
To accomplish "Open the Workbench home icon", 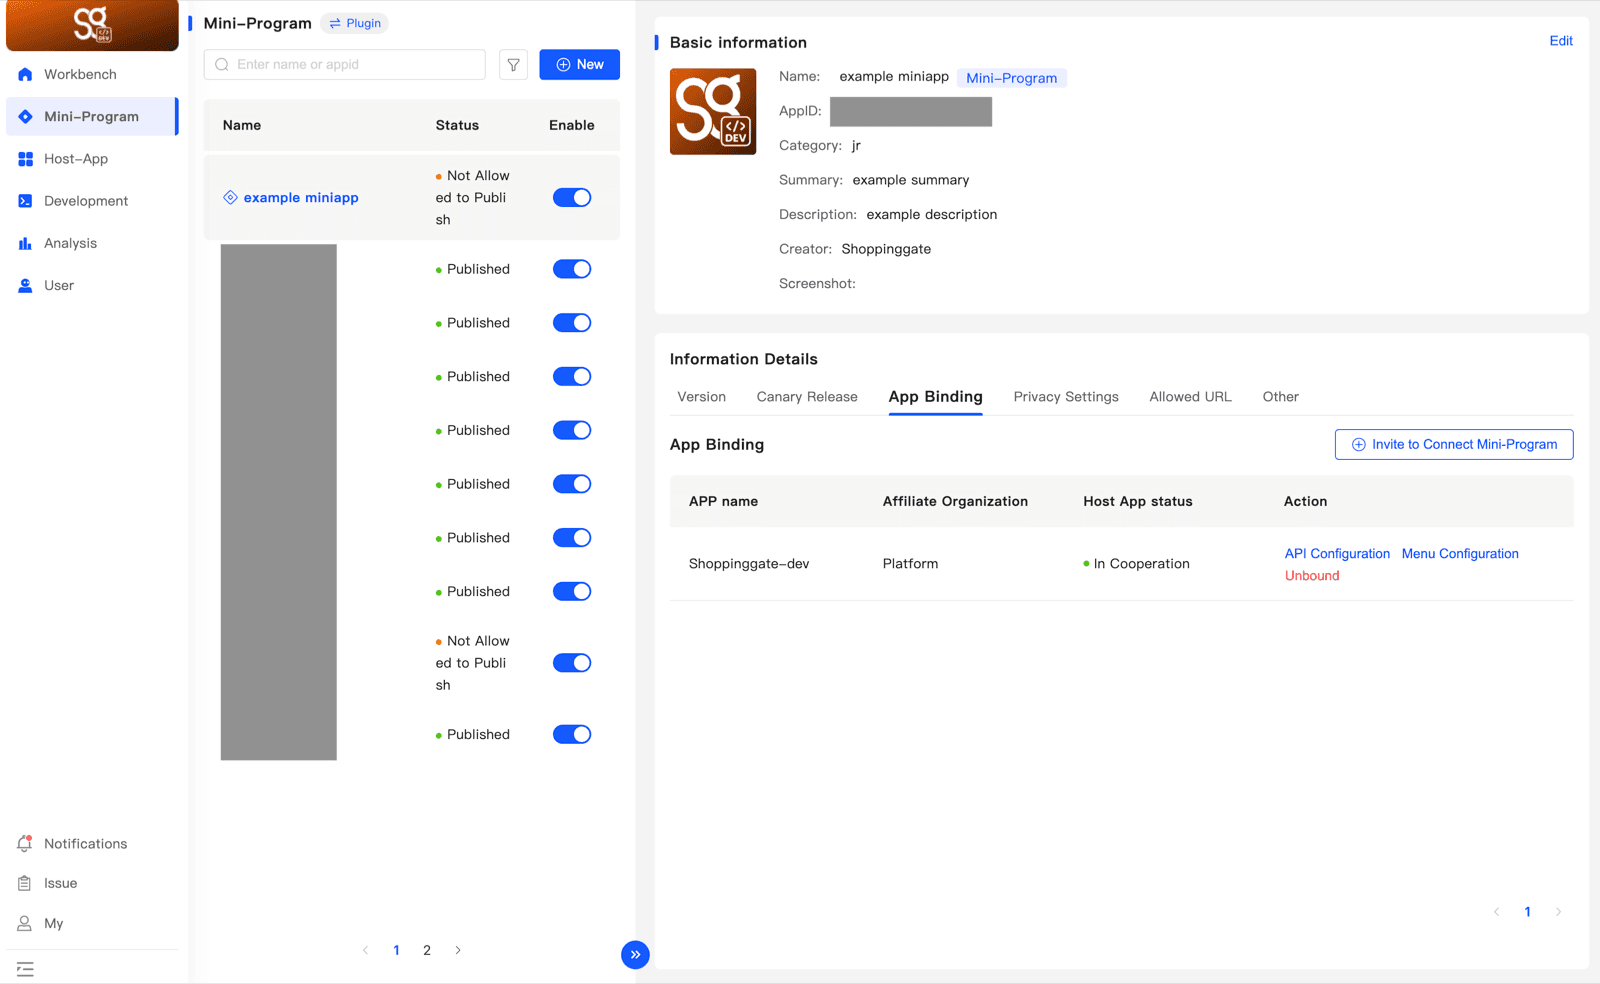I will tap(25, 74).
